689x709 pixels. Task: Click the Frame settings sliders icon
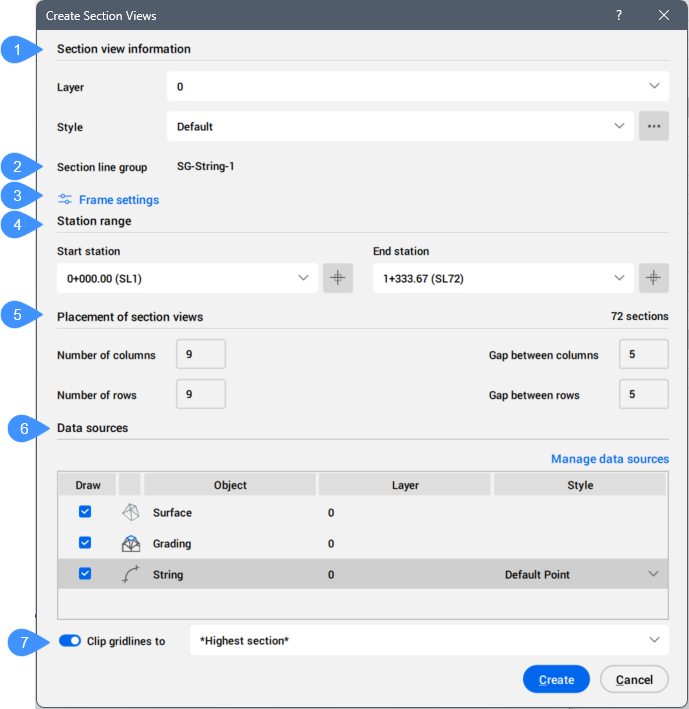(65, 200)
